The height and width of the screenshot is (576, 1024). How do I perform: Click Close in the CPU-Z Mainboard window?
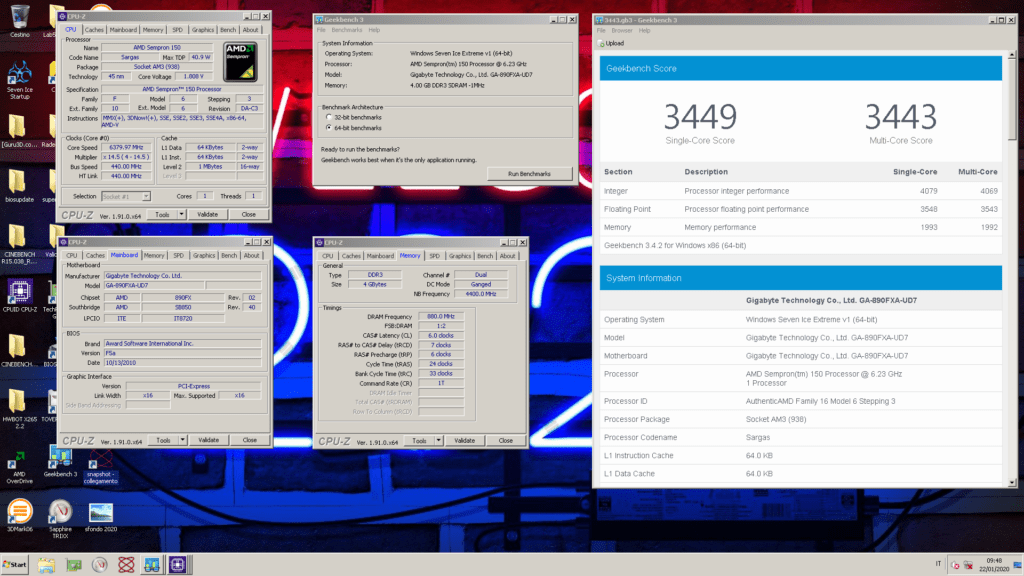pyautogui.click(x=249, y=441)
